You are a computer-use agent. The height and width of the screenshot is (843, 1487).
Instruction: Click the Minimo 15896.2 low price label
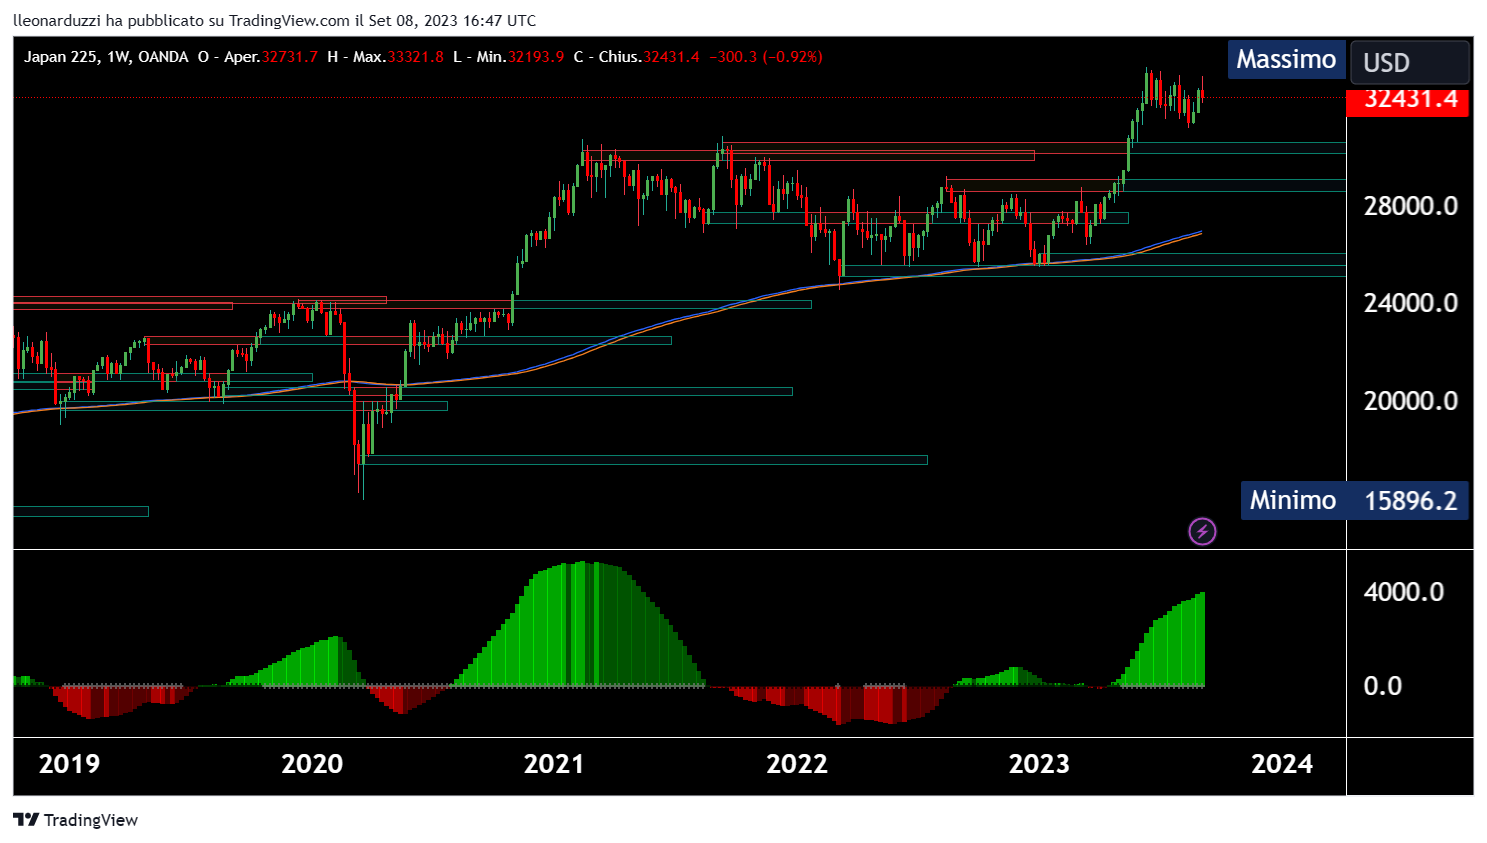[1355, 500]
